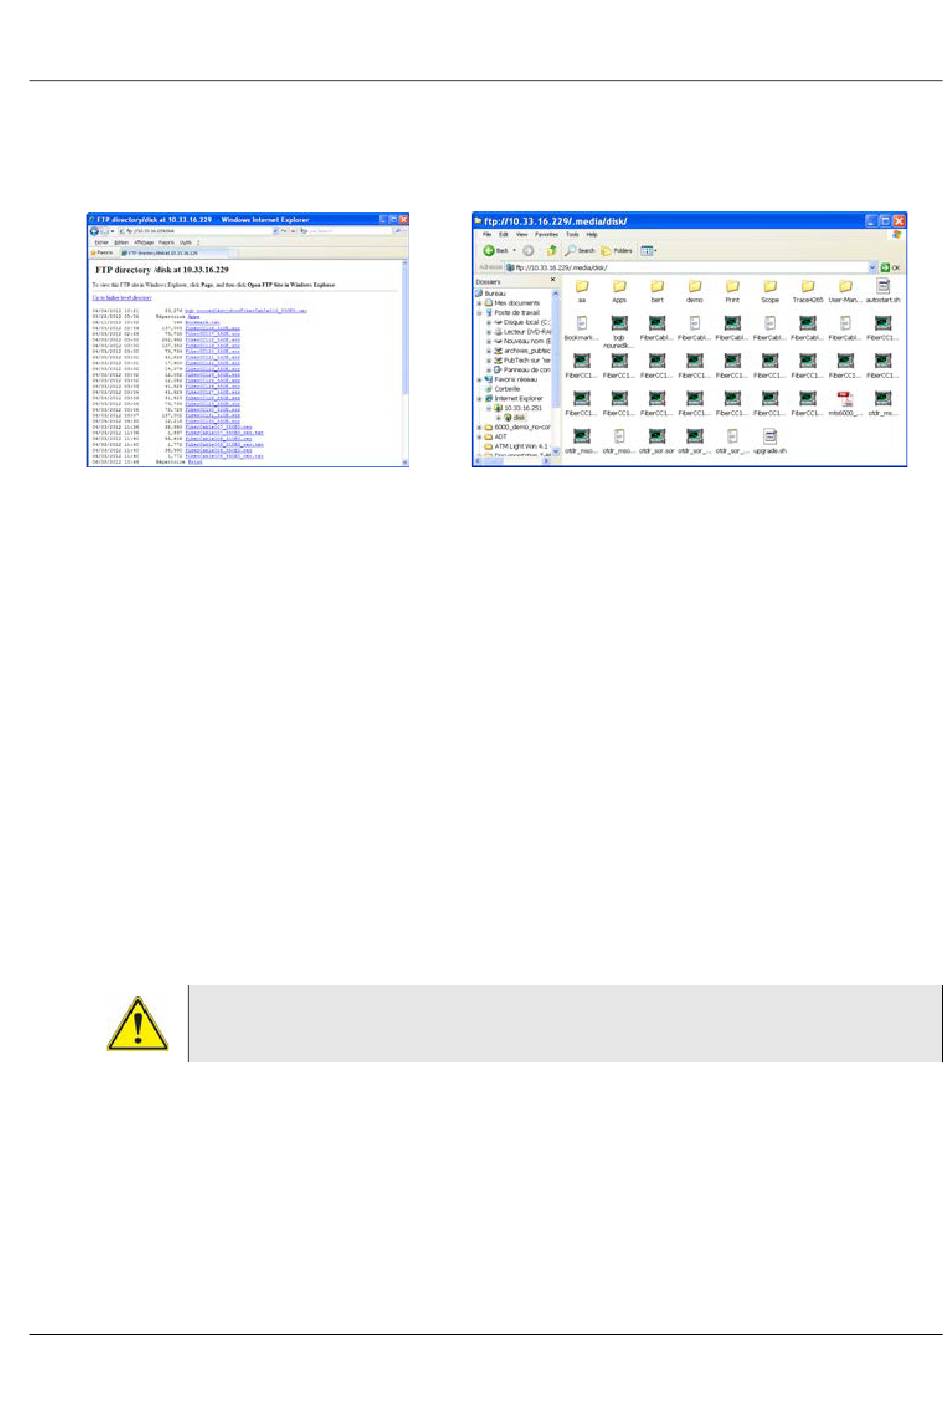Select Internet Explorer tree node
The width and height of the screenshot is (950, 1406).
click(512, 398)
